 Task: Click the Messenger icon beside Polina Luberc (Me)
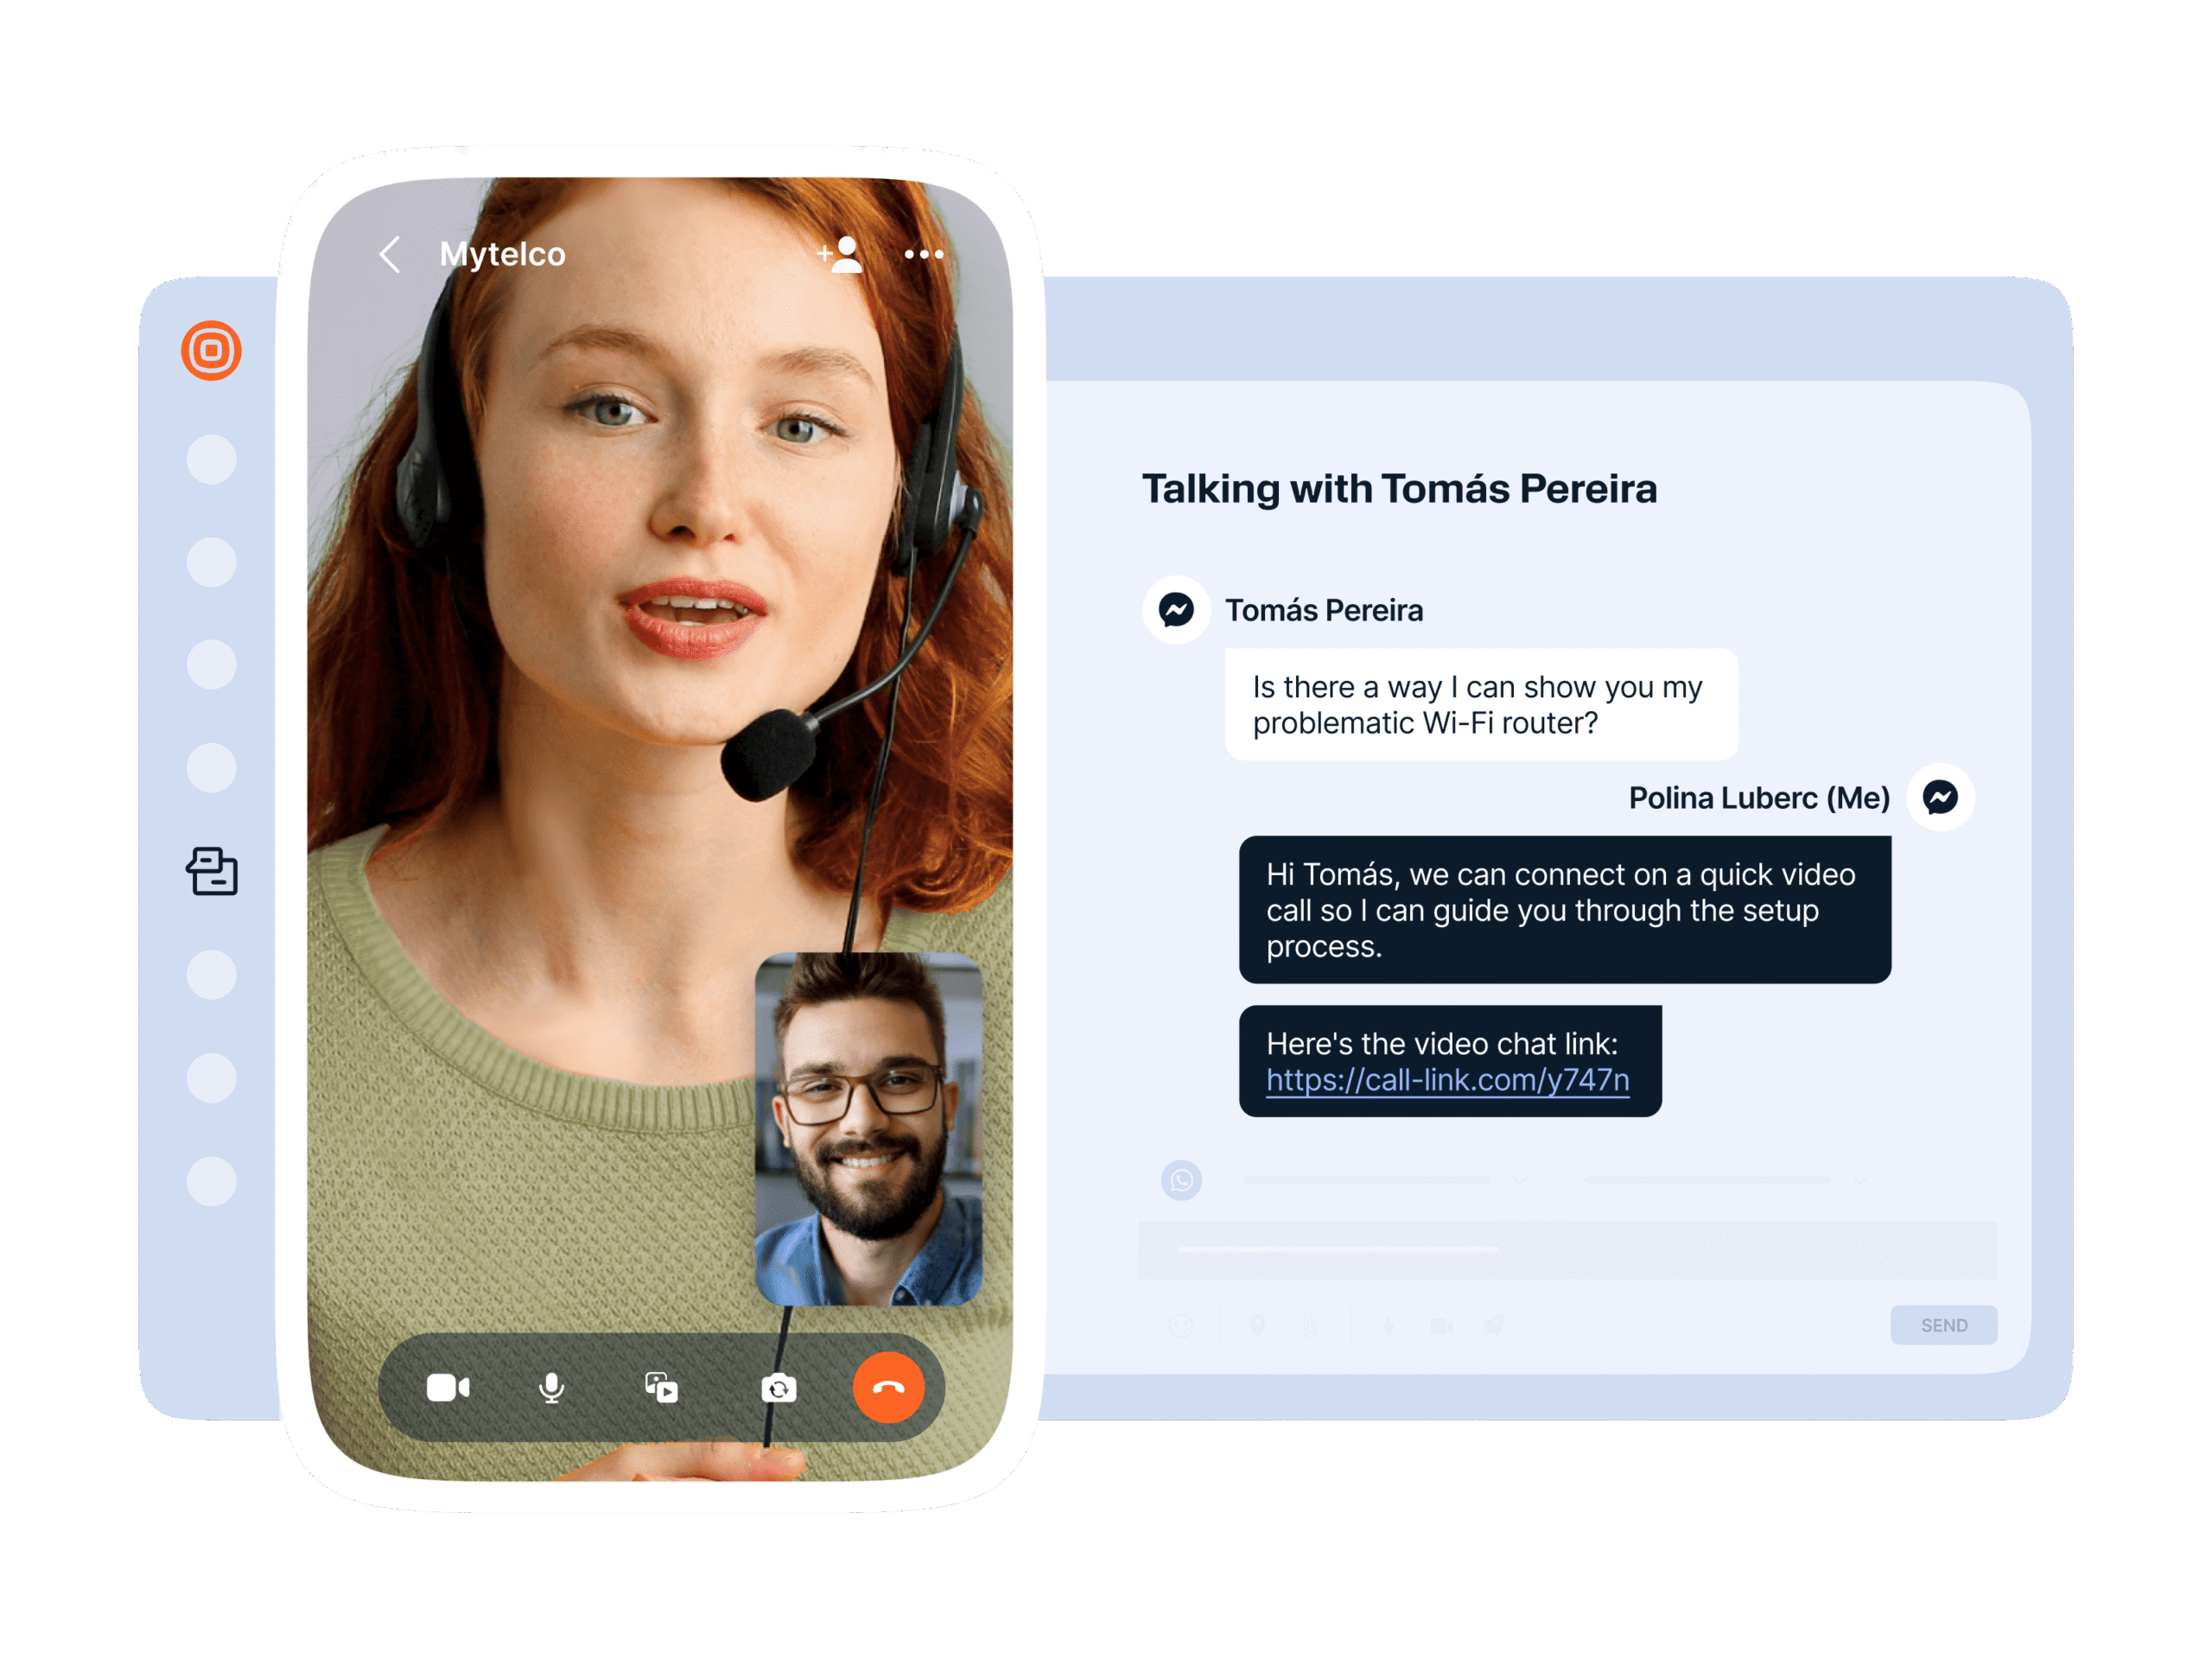(1940, 797)
